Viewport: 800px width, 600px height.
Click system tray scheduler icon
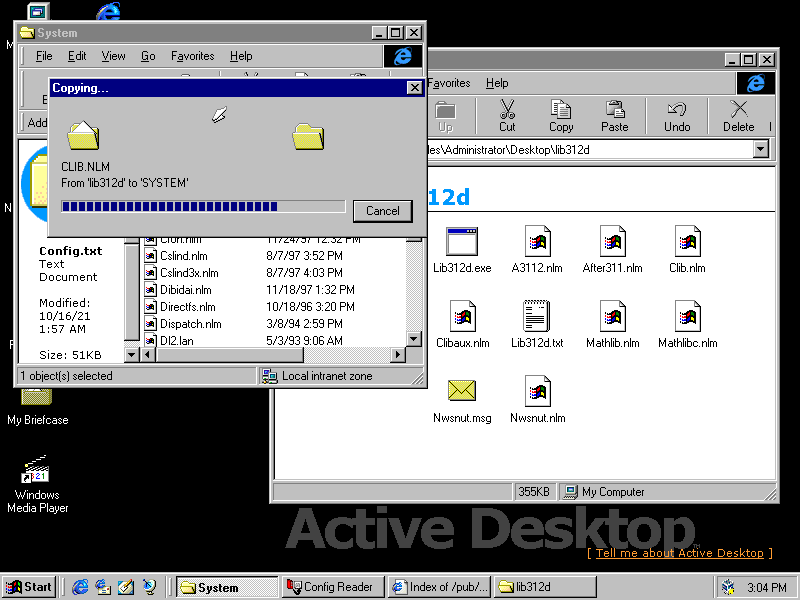[729, 587]
